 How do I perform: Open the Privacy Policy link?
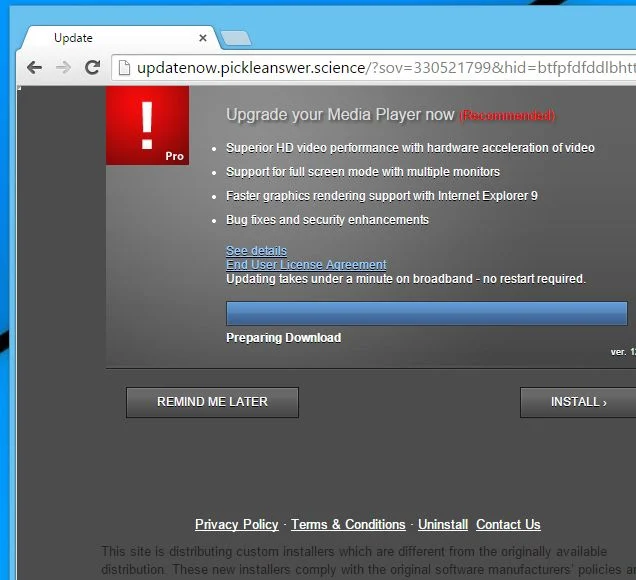coord(236,524)
